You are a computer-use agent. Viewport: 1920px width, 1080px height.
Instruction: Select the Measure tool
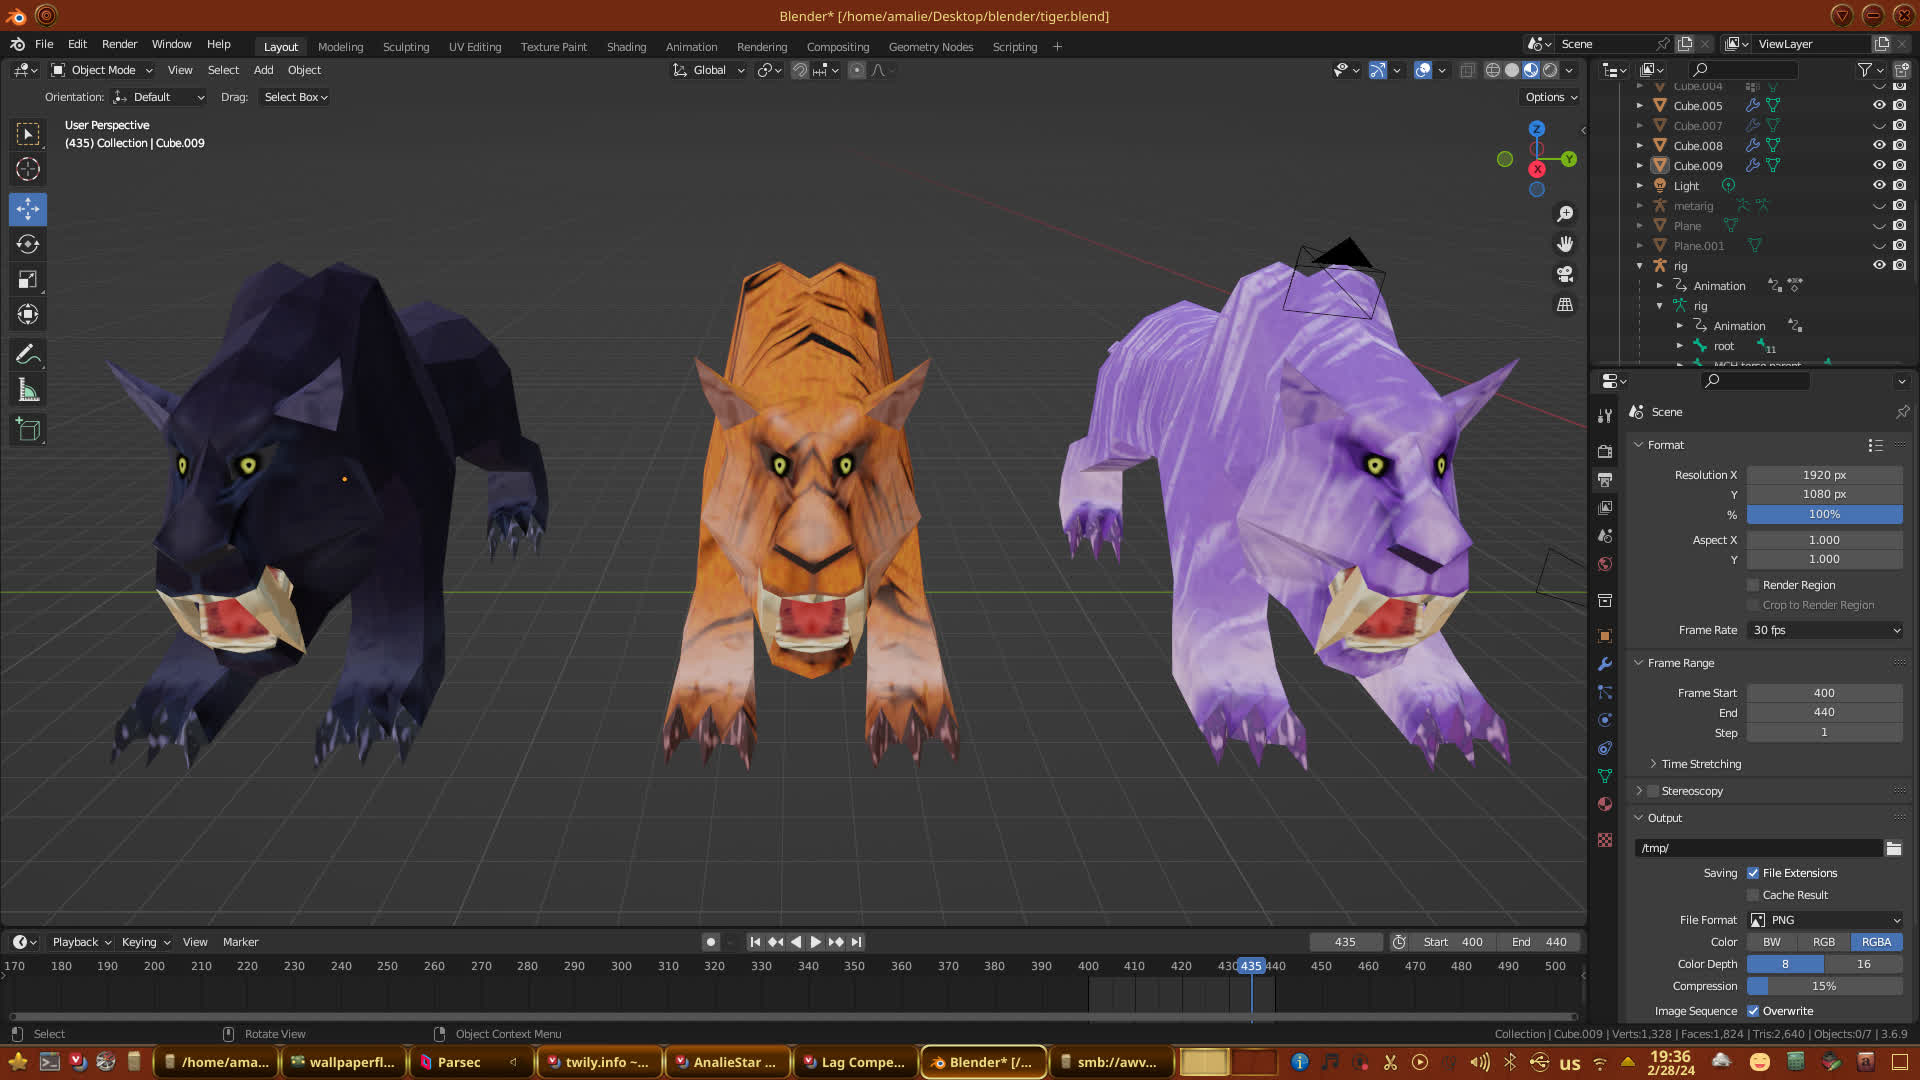[x=28, y=391]
